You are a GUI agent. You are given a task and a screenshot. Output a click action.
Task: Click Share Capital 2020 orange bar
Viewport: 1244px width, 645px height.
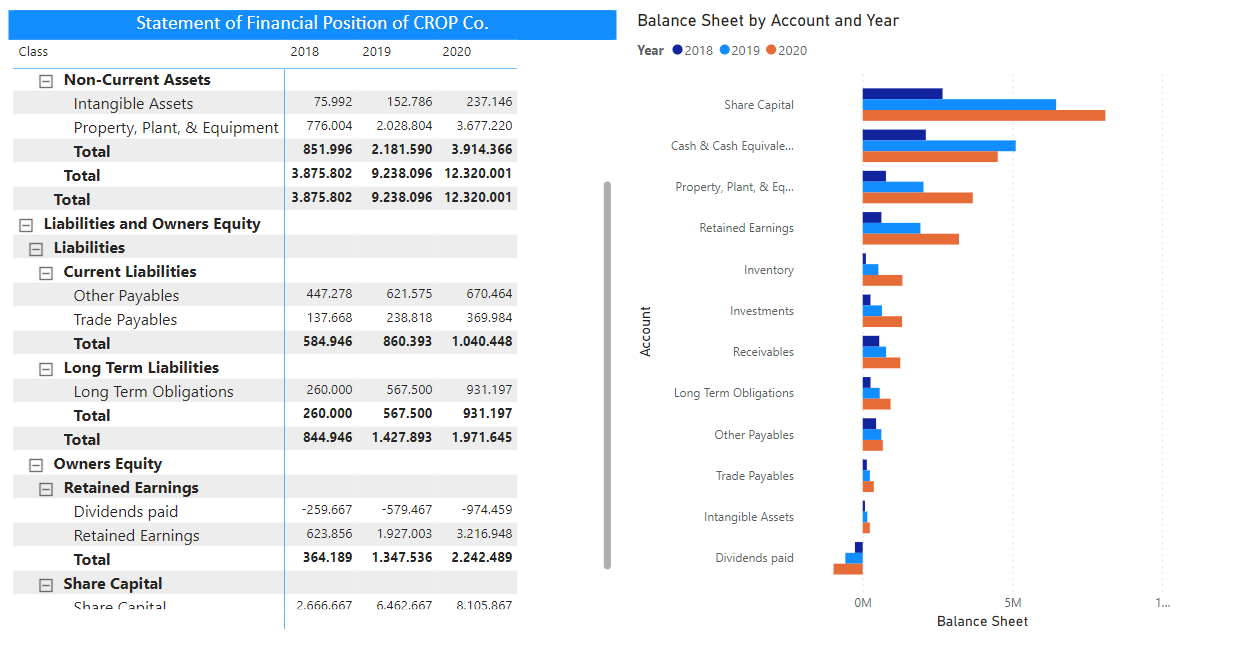[x=984, y=115]
